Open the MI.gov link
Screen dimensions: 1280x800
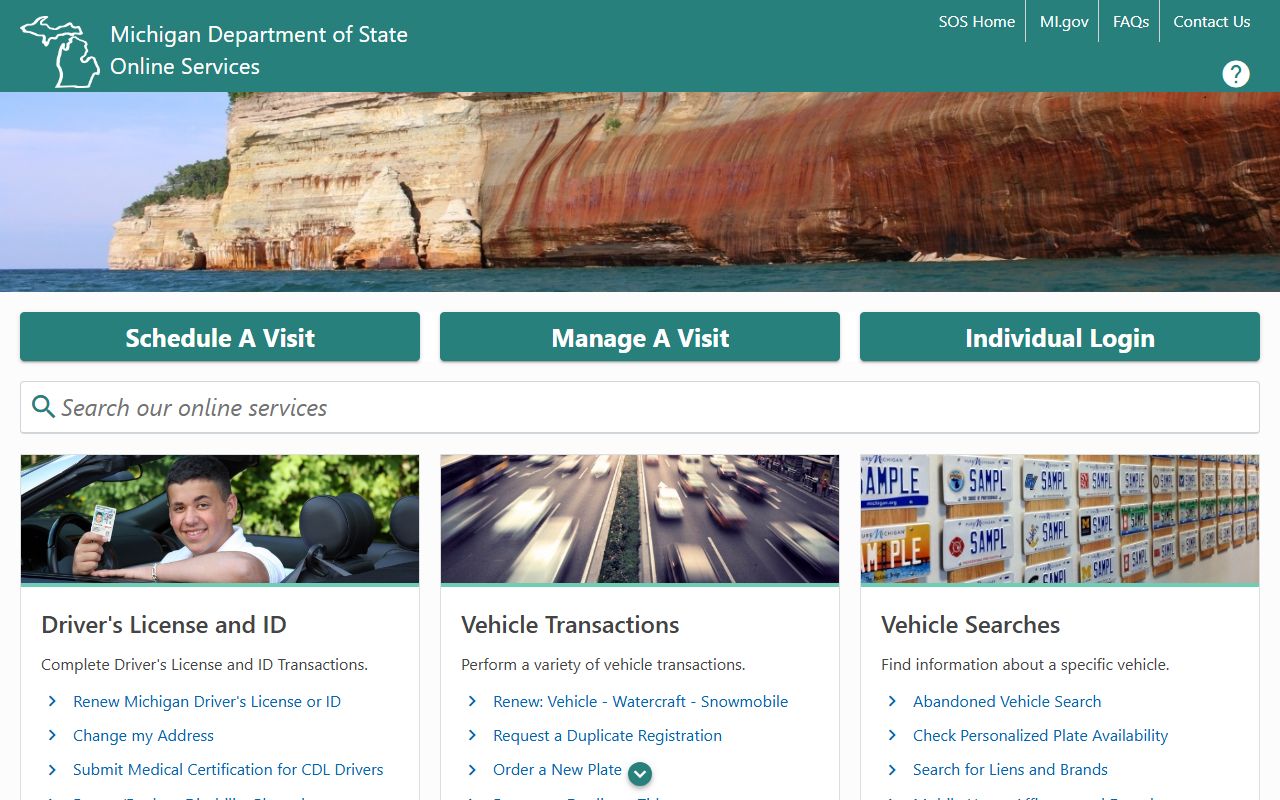[1064, 21]
